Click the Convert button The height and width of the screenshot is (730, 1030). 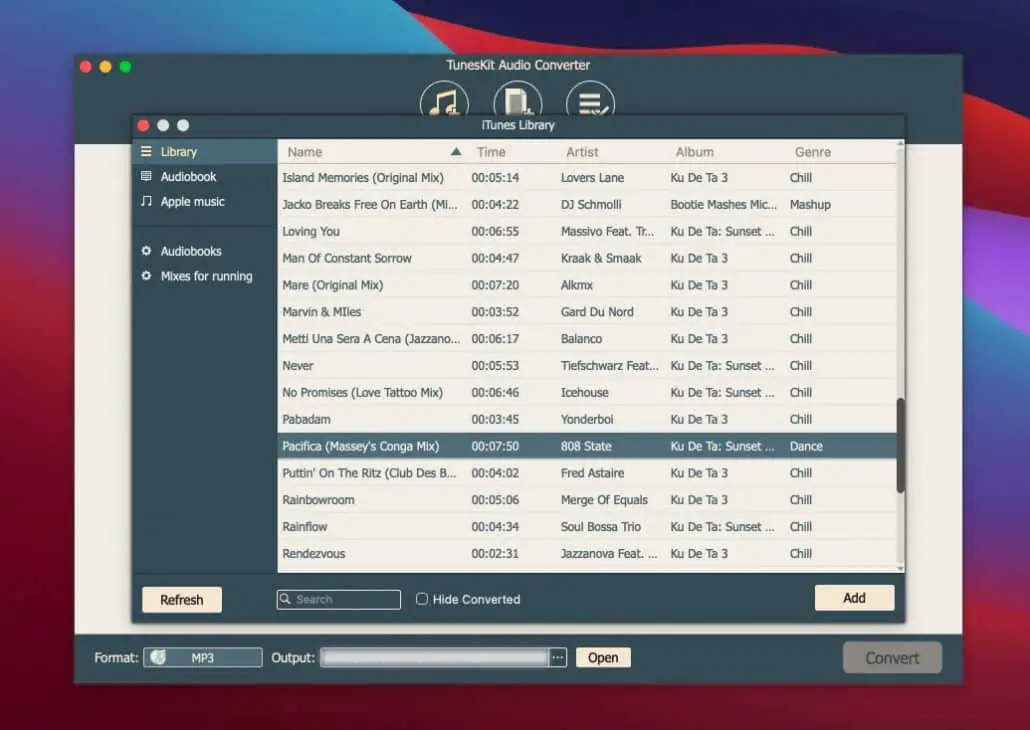(x=892, y=658)
